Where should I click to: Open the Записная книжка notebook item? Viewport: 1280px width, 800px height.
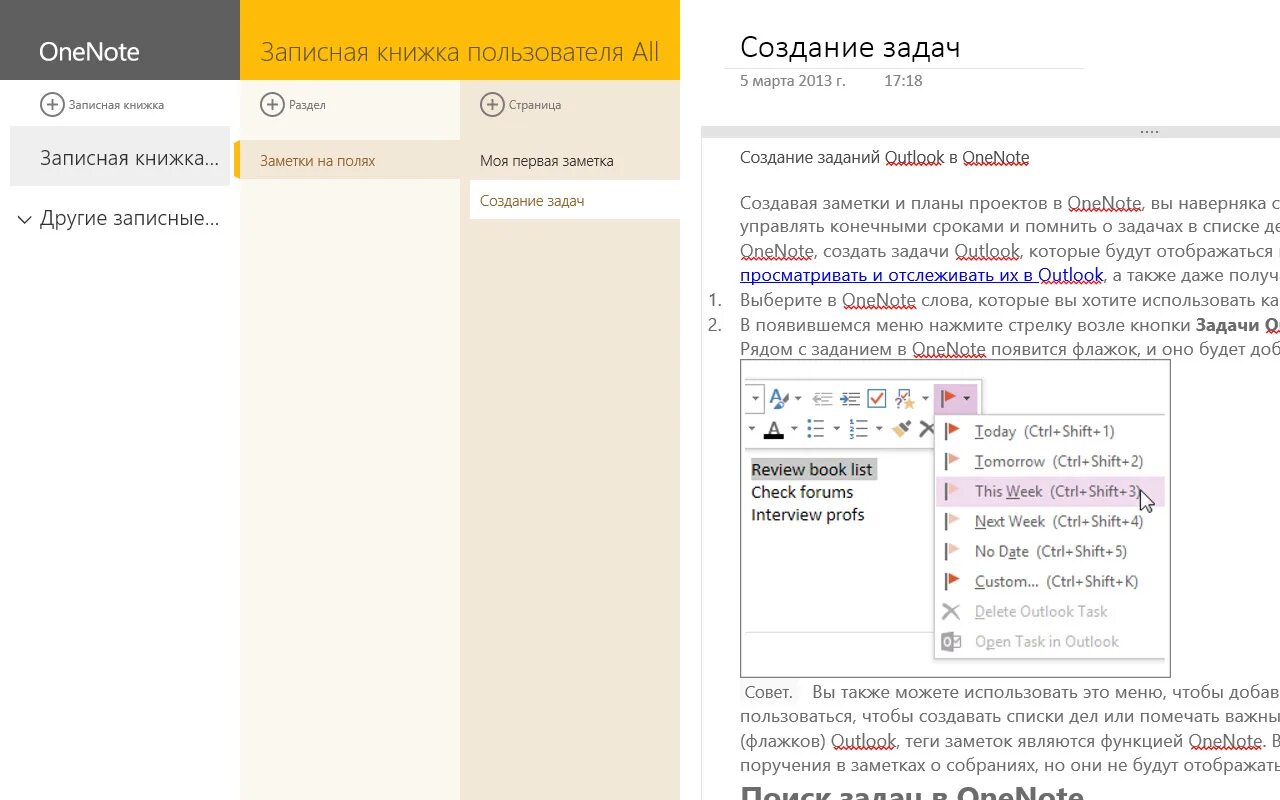coord(120,157)
